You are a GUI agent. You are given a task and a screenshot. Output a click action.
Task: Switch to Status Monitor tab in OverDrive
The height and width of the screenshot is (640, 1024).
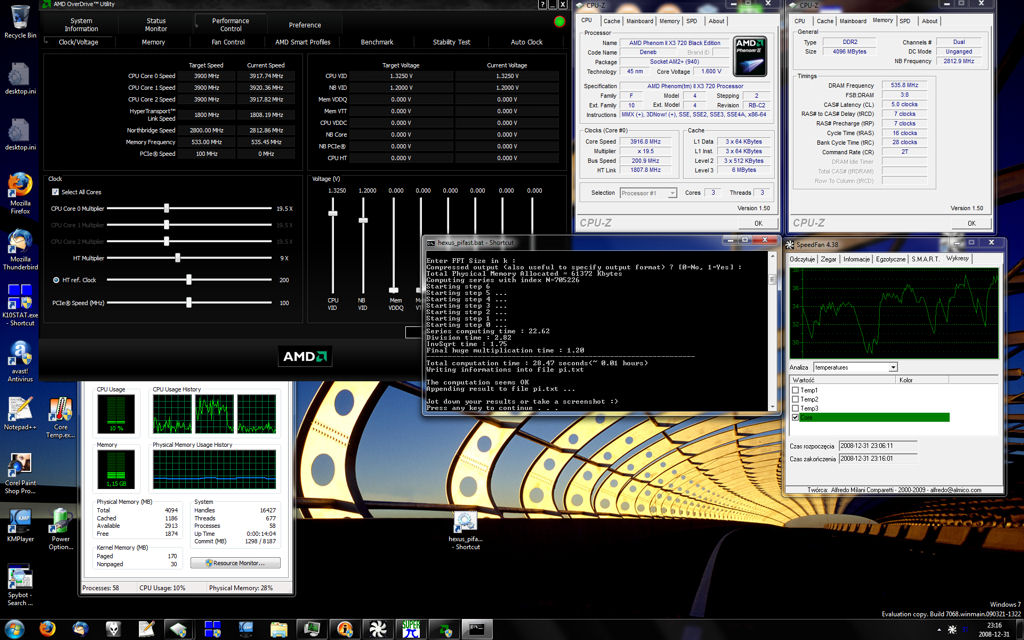click(156, 25)
